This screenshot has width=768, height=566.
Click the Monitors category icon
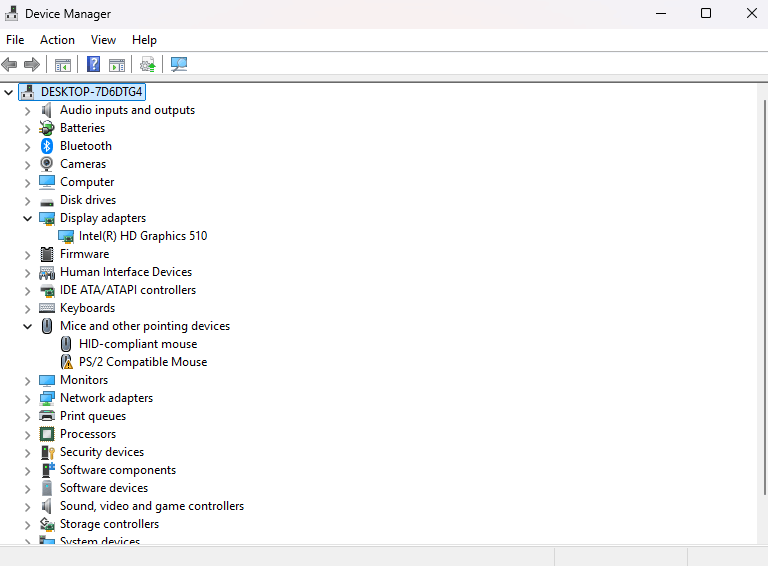pos(47,380)
